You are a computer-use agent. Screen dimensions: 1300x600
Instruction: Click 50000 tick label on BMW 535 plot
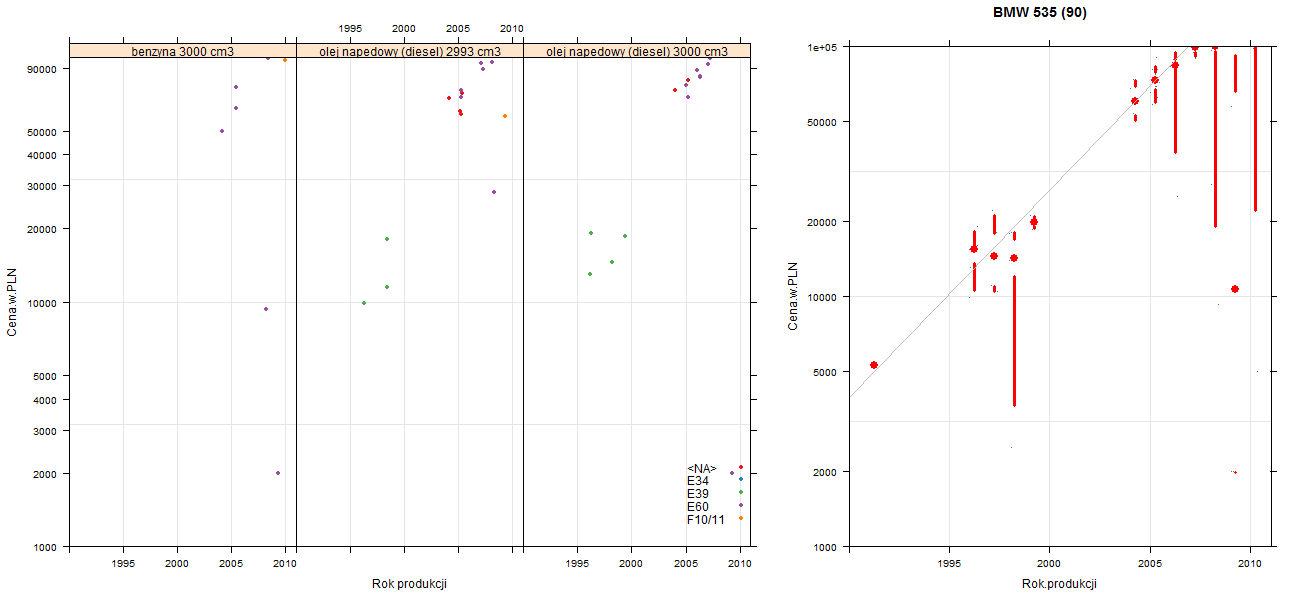click(x=822, y=122)
